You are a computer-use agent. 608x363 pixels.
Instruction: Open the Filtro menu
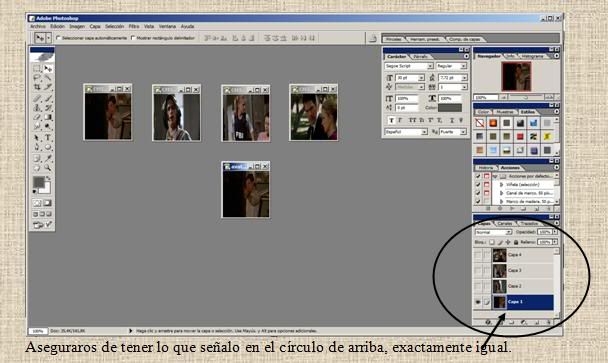coord(134,26)
